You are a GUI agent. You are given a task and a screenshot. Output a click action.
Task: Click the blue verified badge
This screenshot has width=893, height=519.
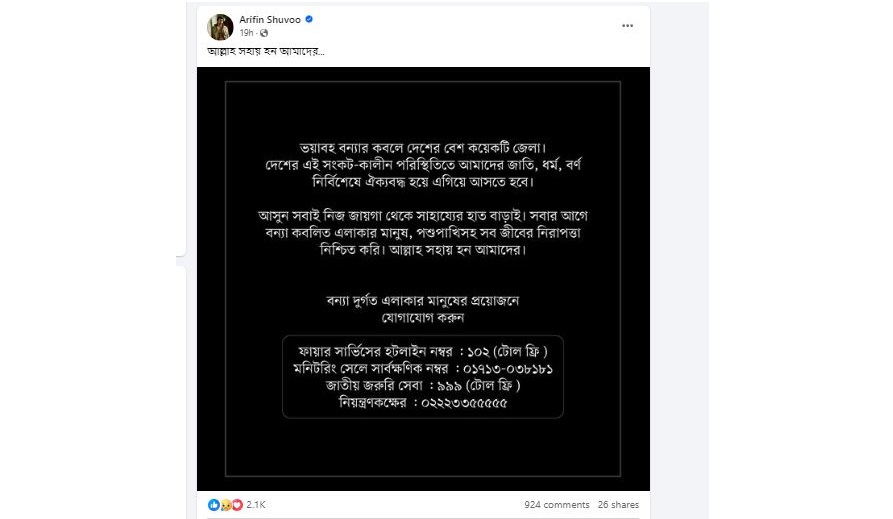[309, 19]
